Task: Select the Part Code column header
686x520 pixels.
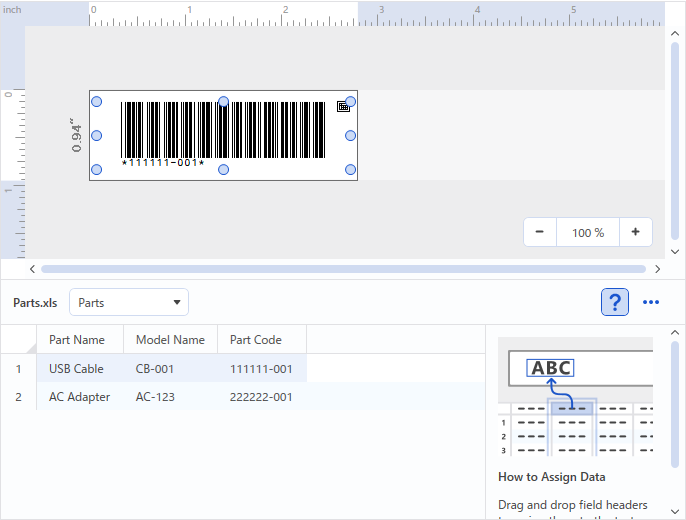Action: click(x=256, y=340)
